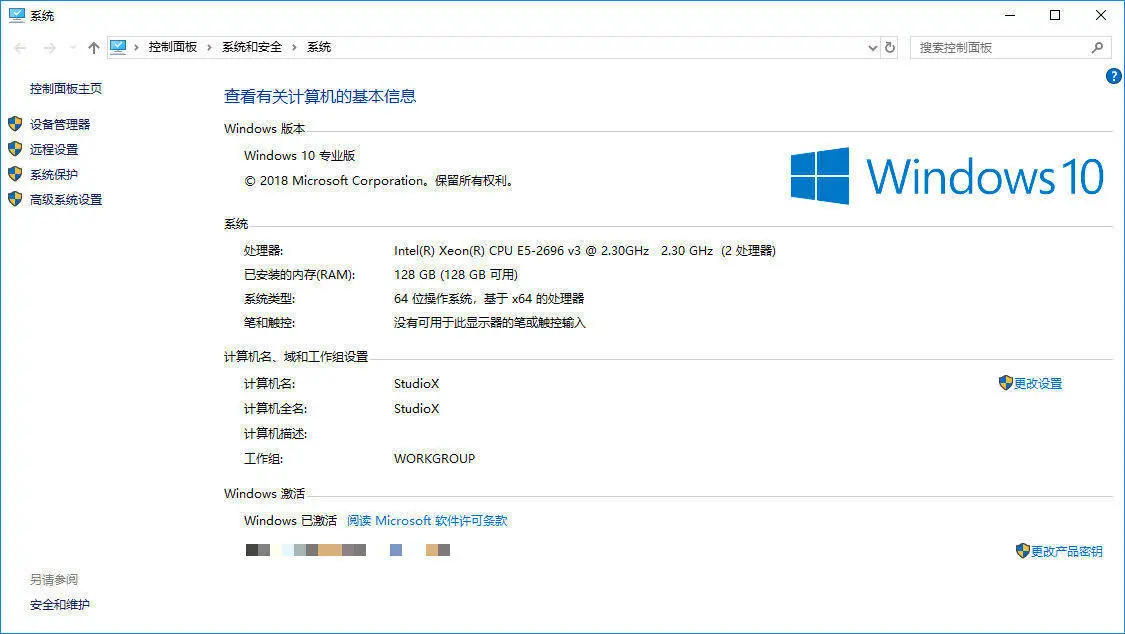Open 高级系统设置 from sidebar
This screenshot has width=1125, height=634.
pyautogui.click(x=66, y=199)
